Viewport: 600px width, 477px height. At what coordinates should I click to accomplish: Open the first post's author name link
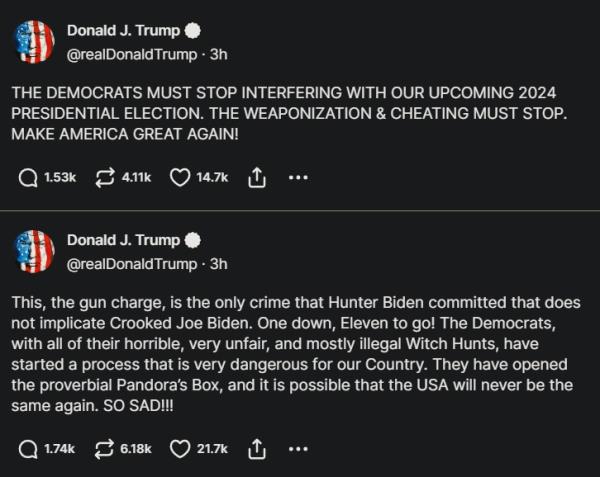(123, 30)
